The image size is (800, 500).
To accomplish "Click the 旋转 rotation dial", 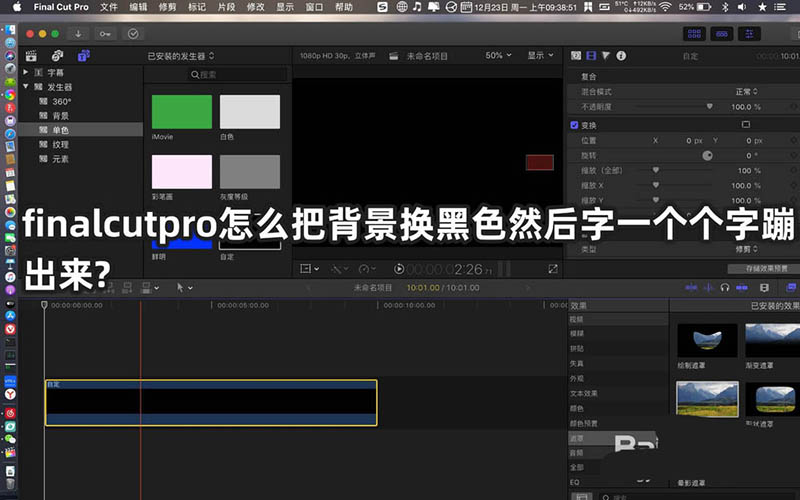I will (707, 155).
